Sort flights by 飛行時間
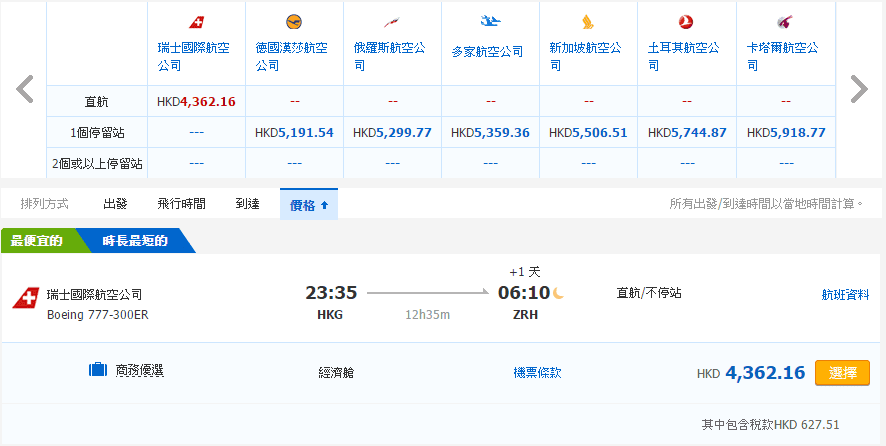Viewport: 886px width, 446px height. 181,204
